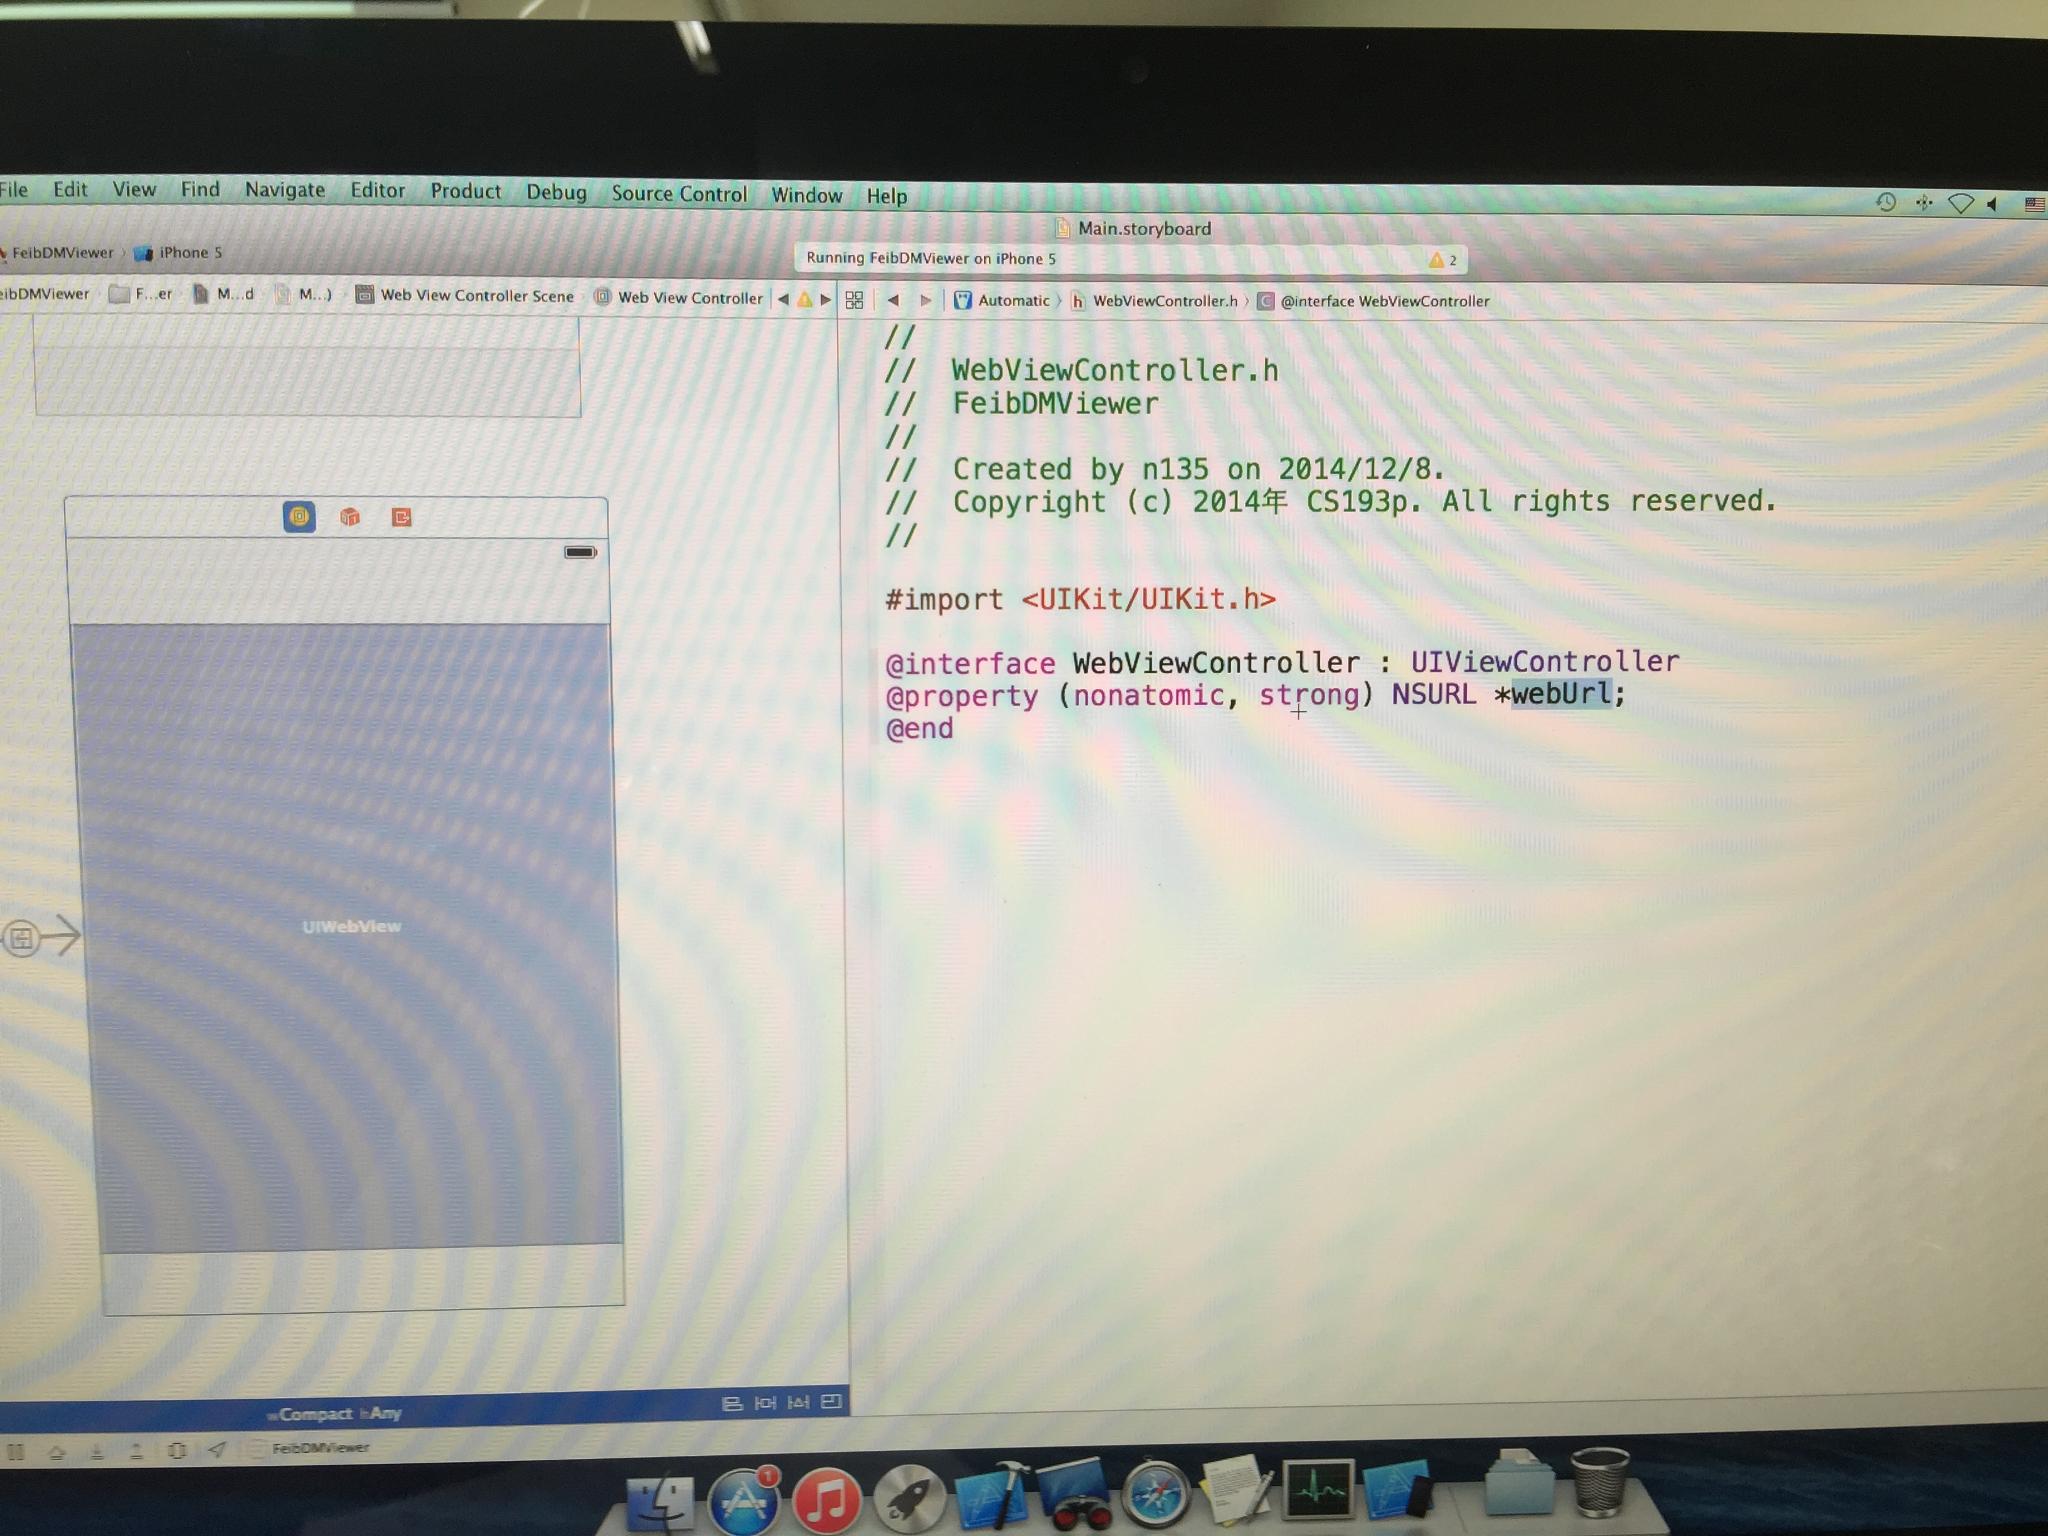This screenshot has height=1536, width=2048.
Task: Select the First Responder icon in scene dock
Action: 350,516
